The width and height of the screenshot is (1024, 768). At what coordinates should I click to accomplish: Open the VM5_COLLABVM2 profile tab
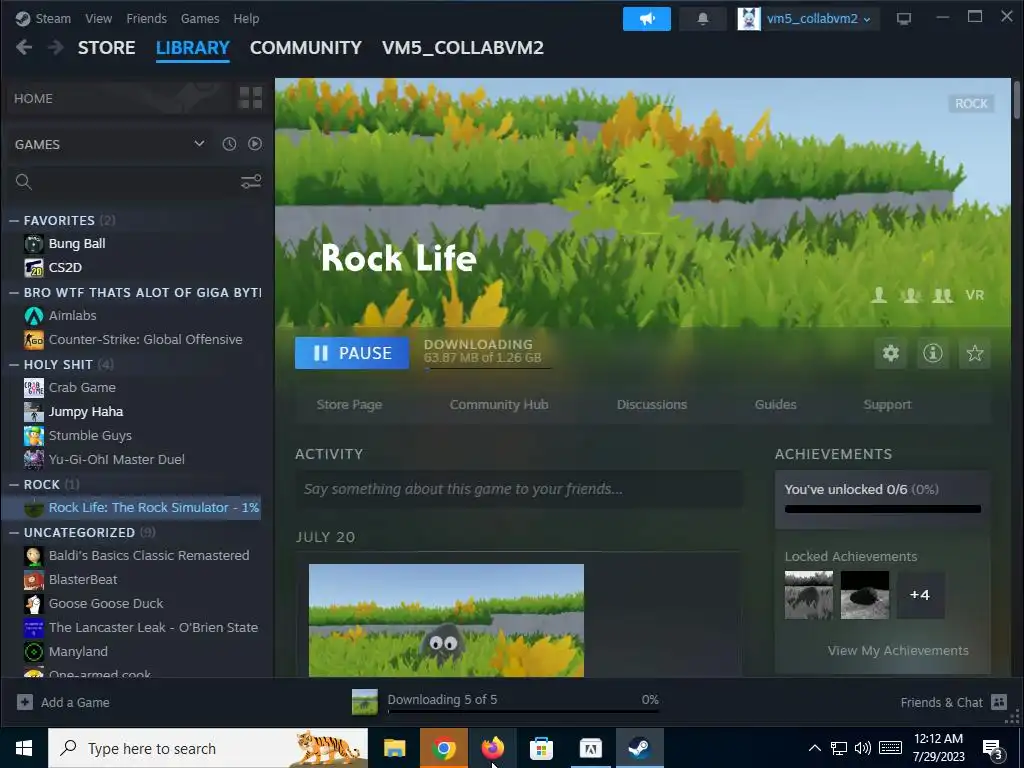point(463,48)
